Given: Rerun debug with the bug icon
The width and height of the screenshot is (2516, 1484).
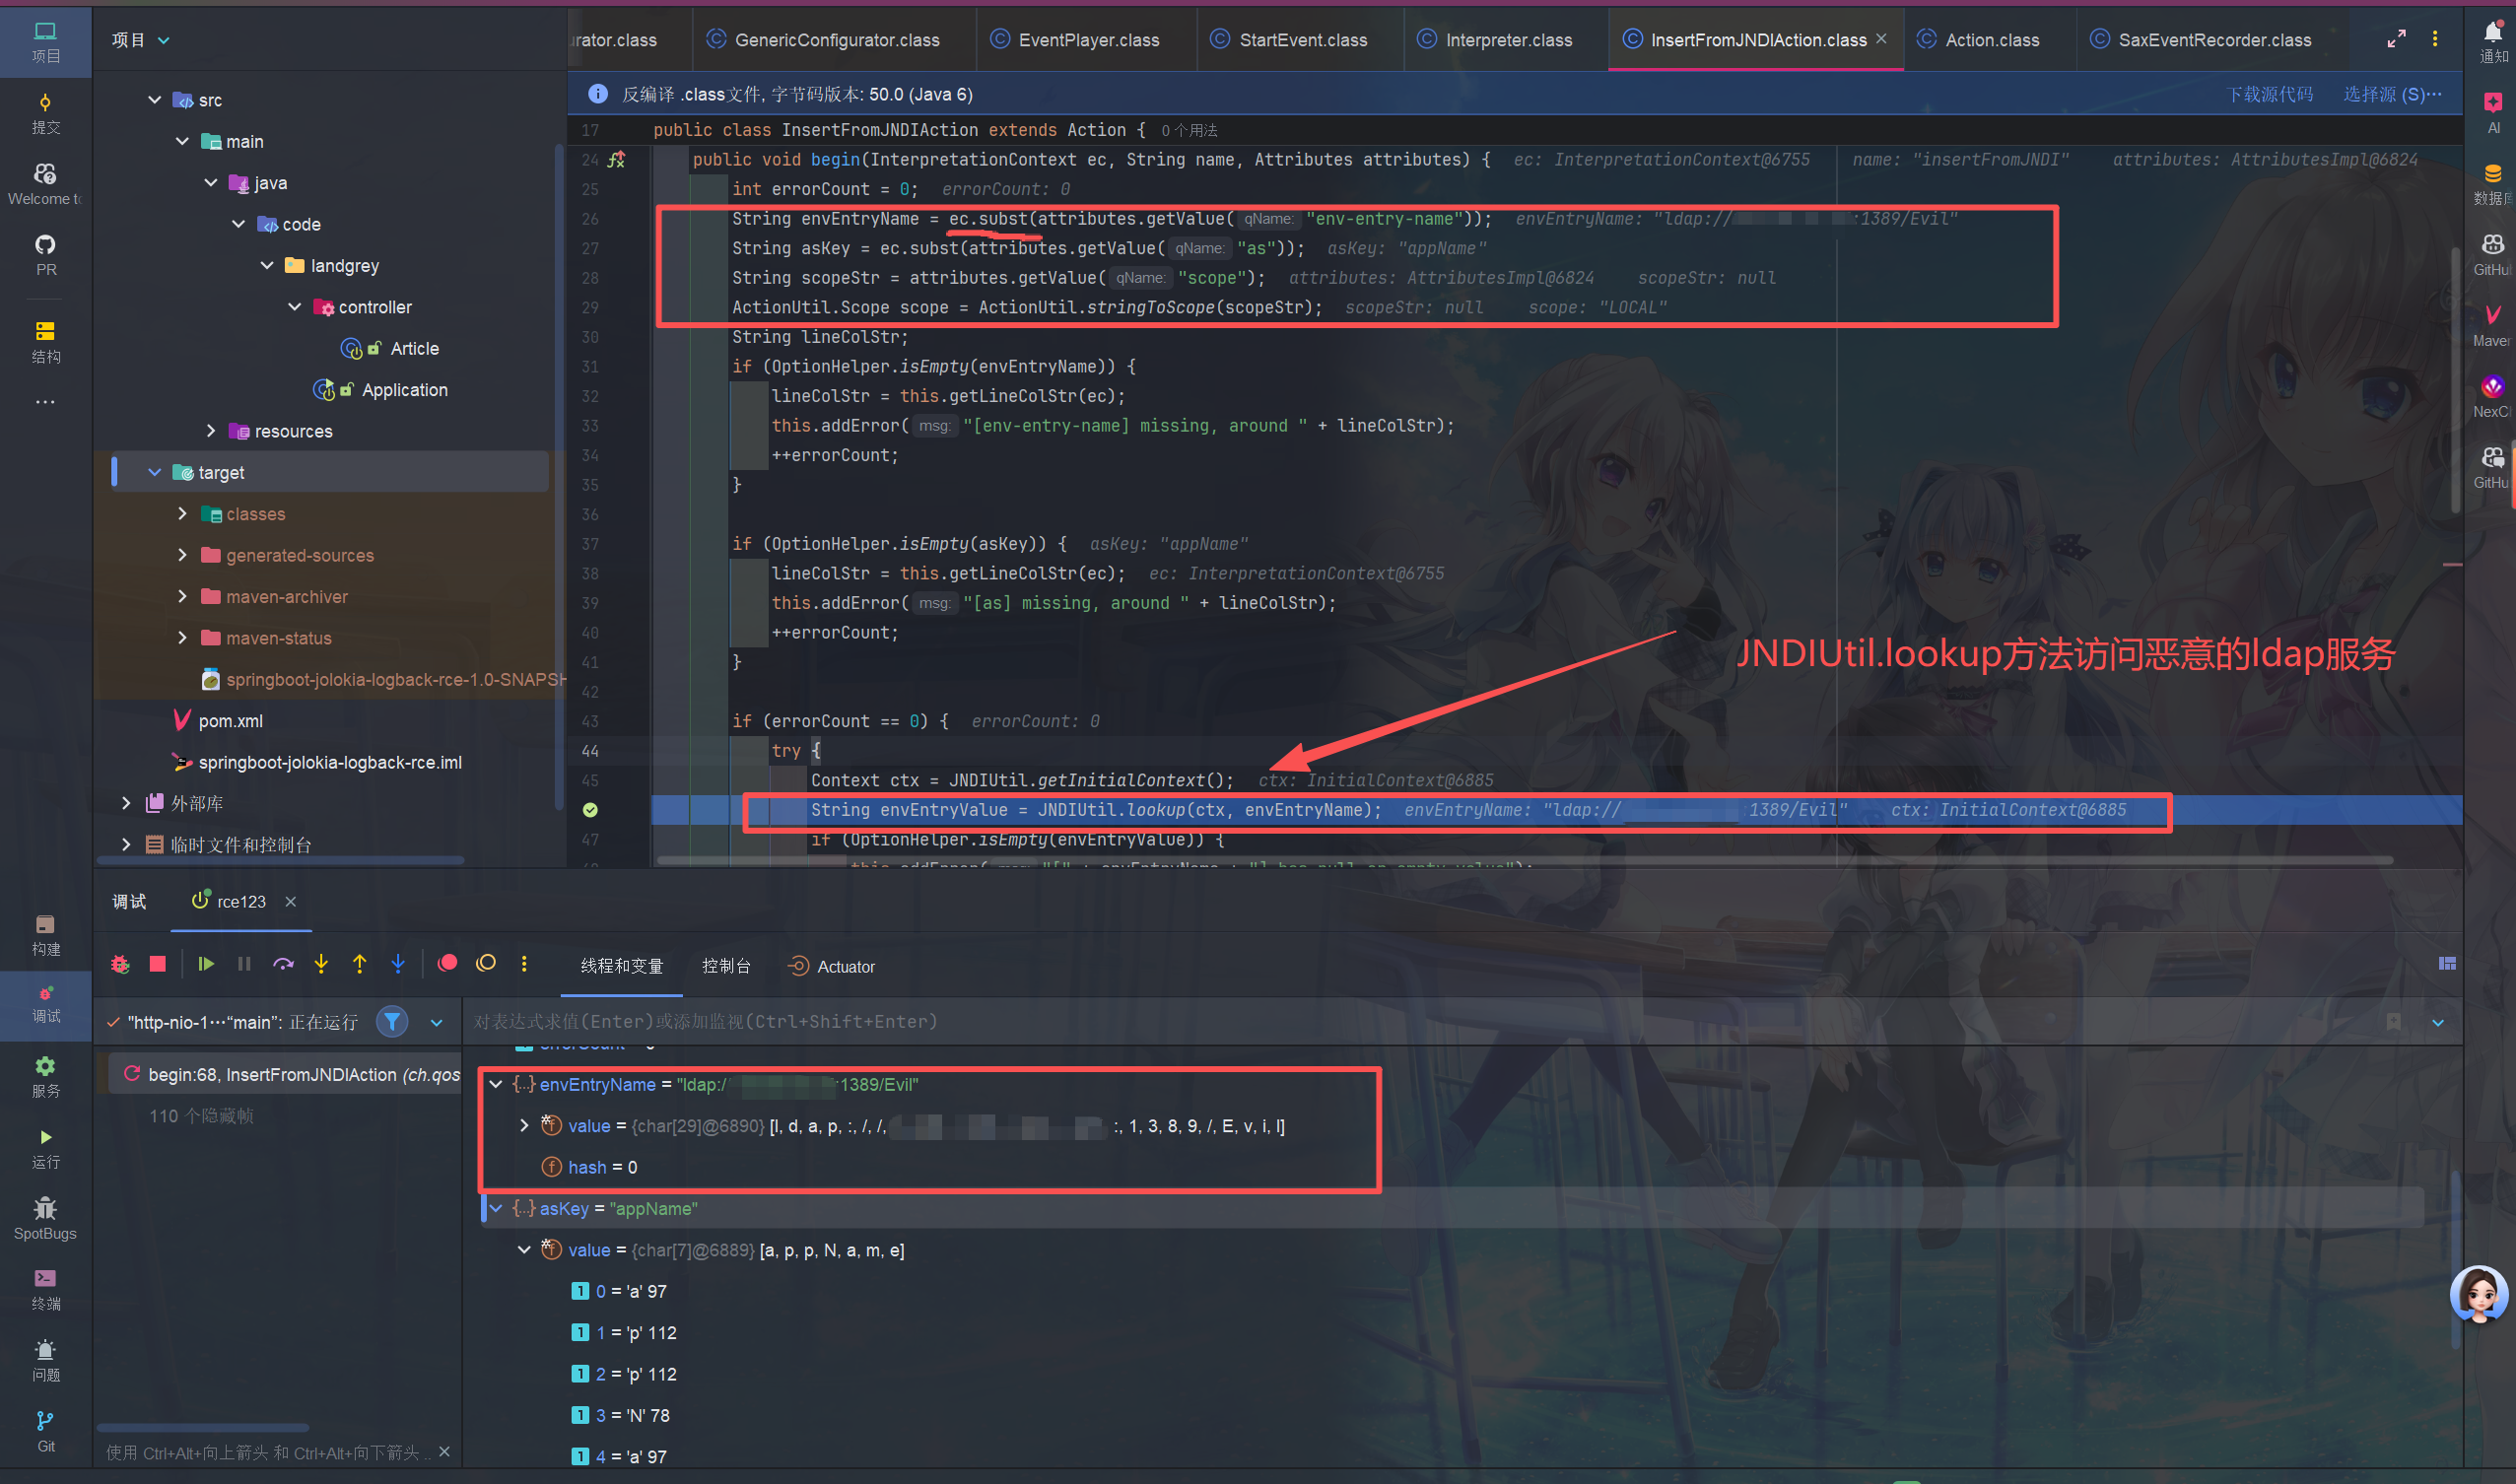Looking at the screenshot, I should click(120, 964).
